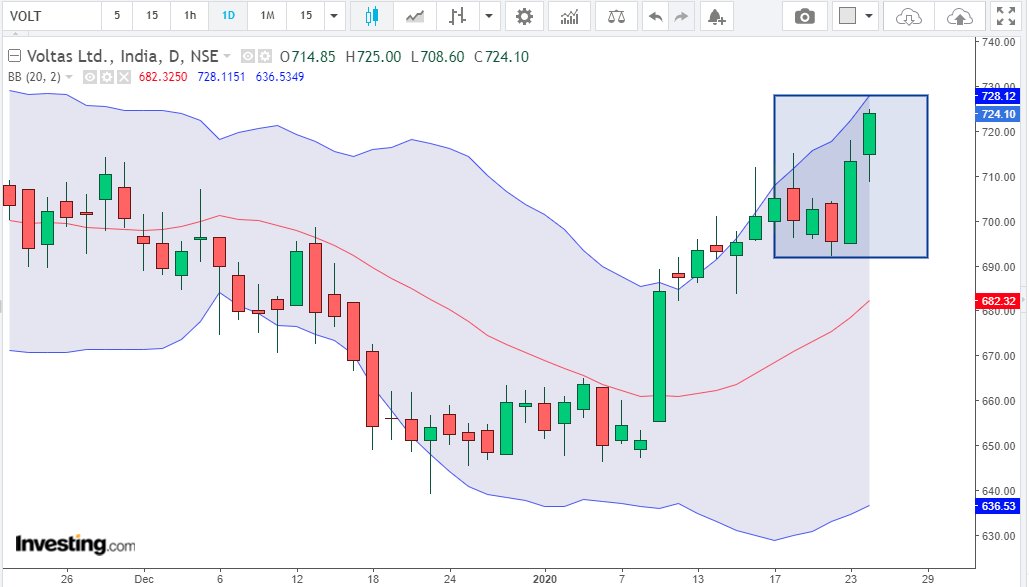Image resolution: width=1029 pixels, height=587 pixels.
Task: Open Voltas series settings gear in legend
Action: pos(264,56)
